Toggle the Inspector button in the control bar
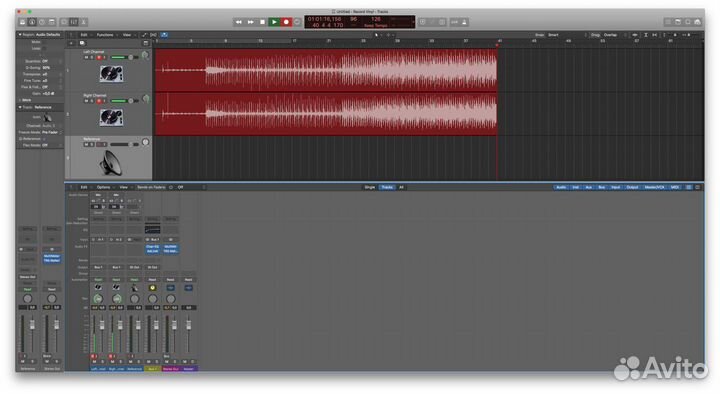 32,22
